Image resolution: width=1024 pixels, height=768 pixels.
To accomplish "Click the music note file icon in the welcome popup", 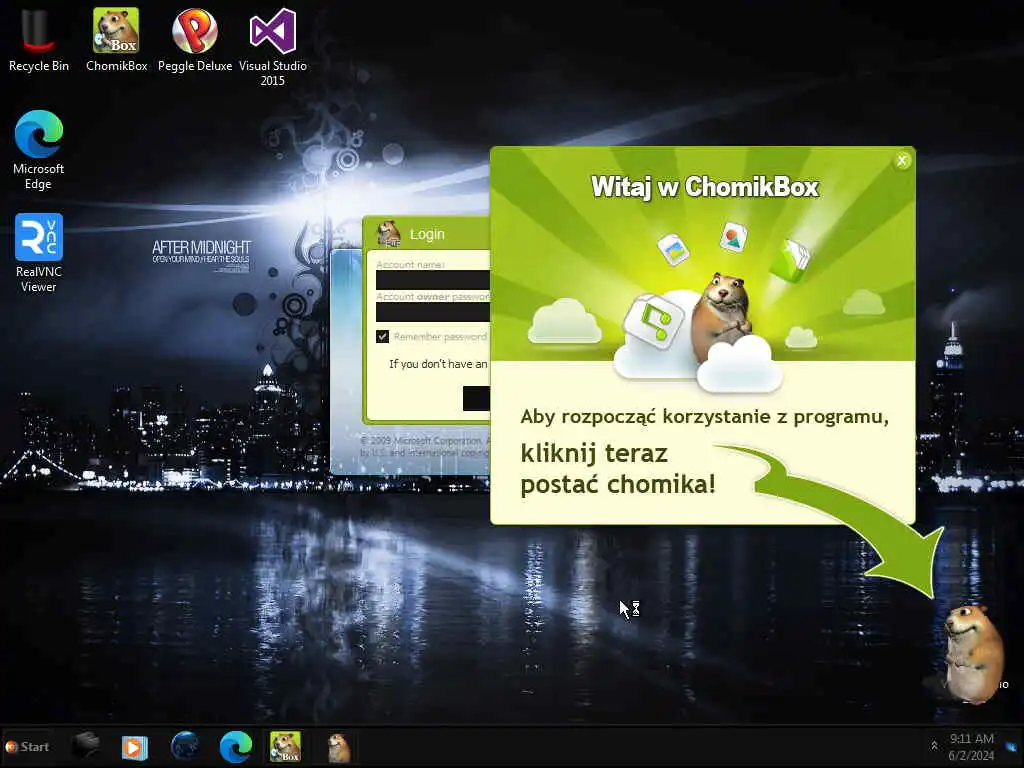I will coord(653,320).
